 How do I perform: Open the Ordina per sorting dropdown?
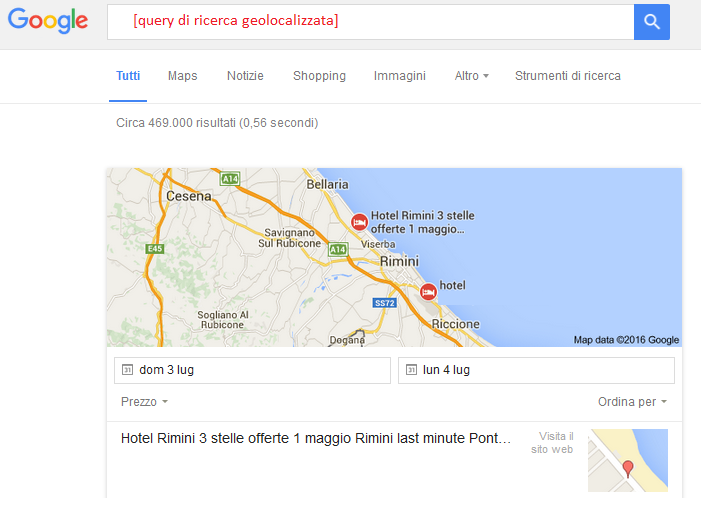(632, 401)
